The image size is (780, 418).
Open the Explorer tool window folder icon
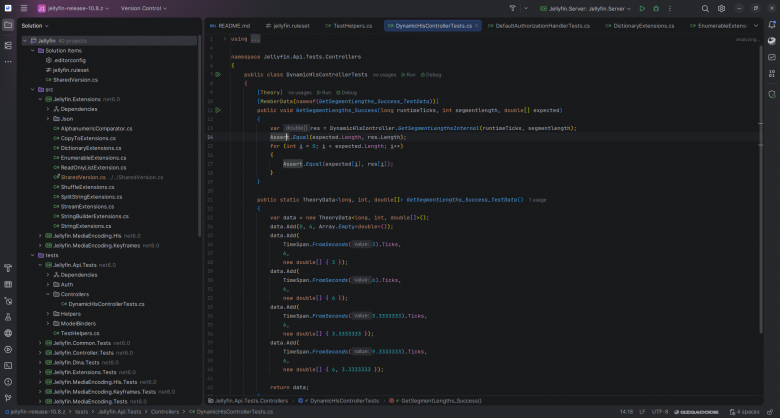(x=8, y=25)
